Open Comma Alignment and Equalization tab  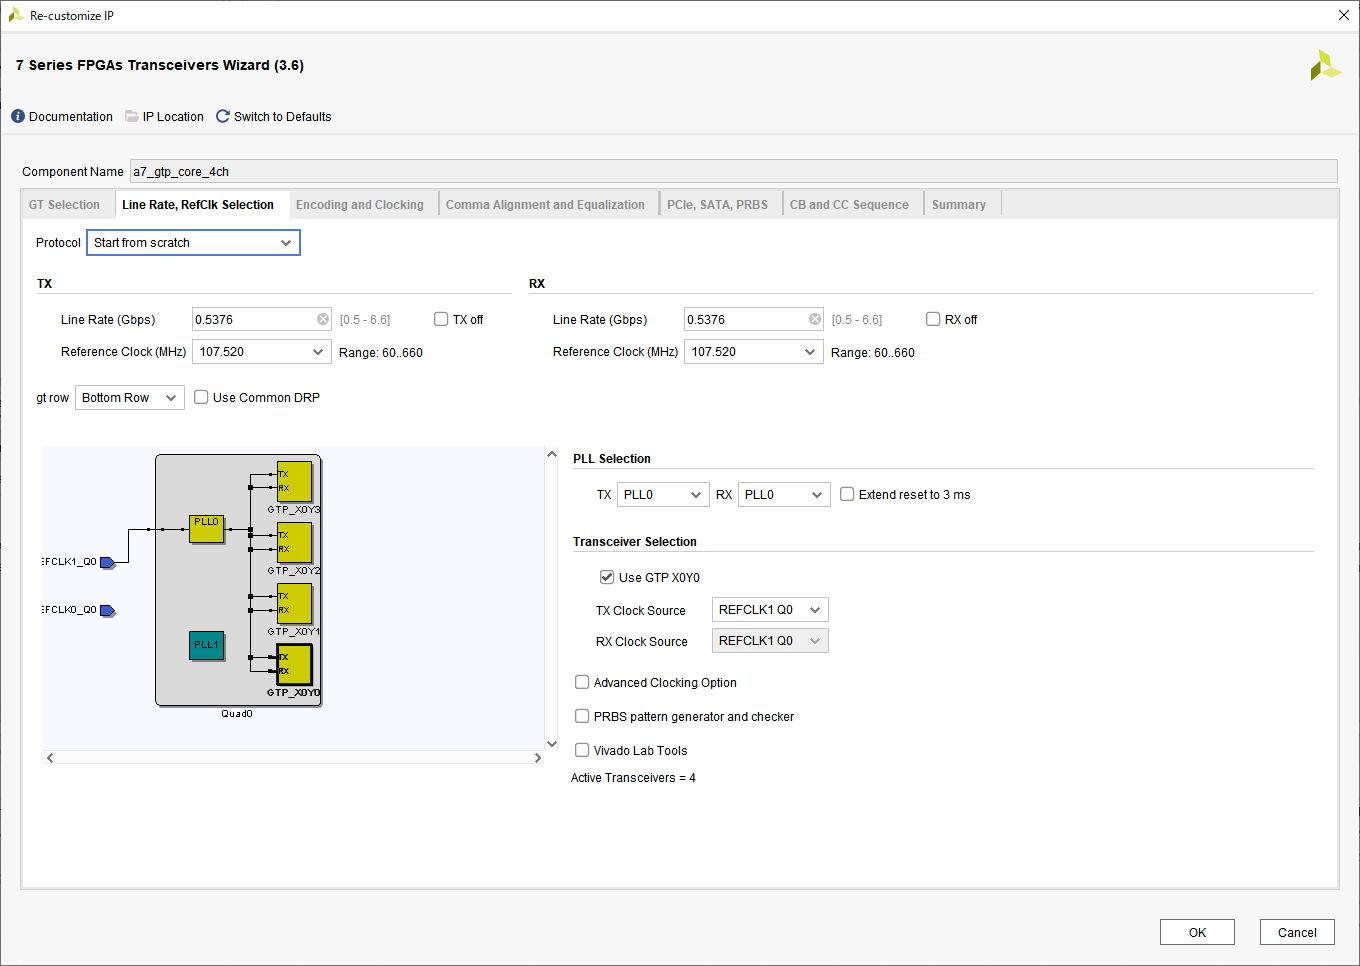tap(545, 205)
